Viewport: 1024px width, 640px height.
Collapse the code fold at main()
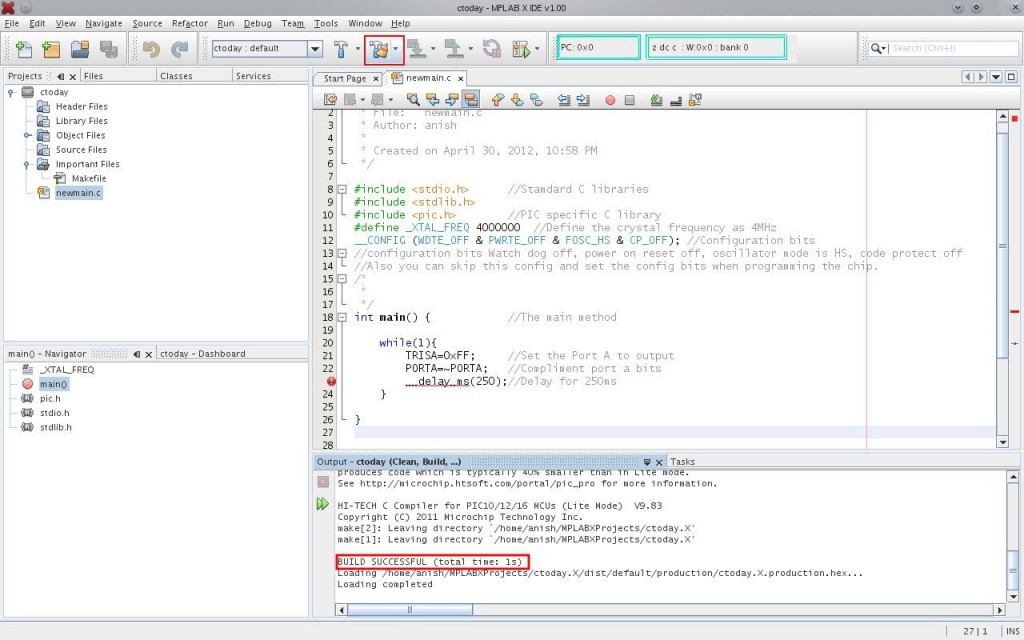pyautogui.click(x=341, y=317)
